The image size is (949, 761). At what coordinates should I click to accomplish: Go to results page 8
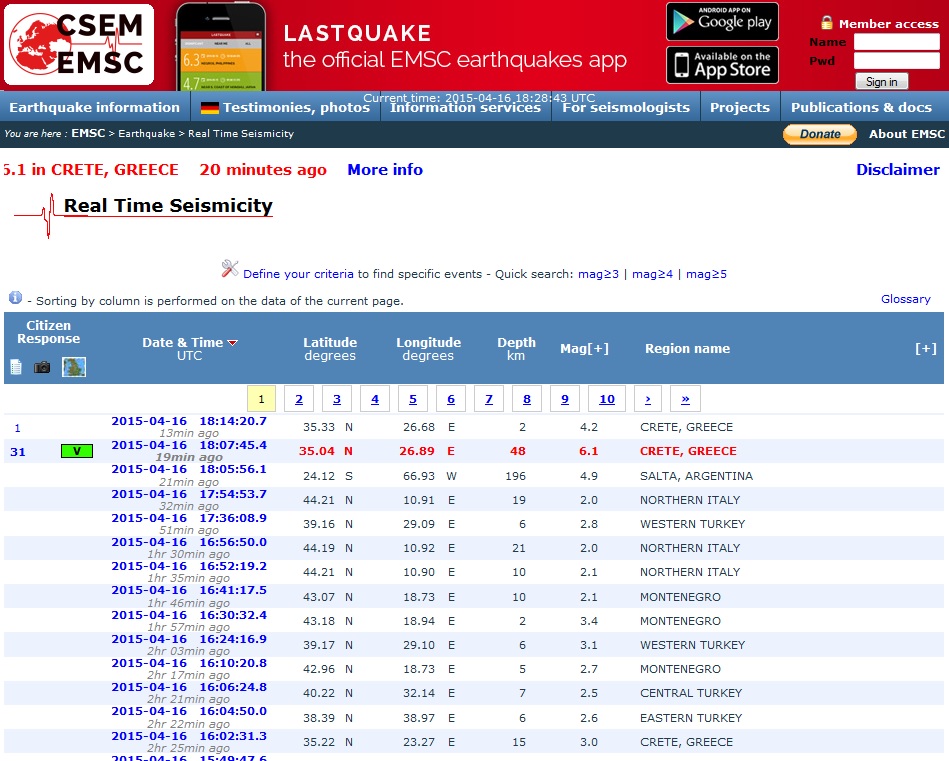click(x=527, y=399)
